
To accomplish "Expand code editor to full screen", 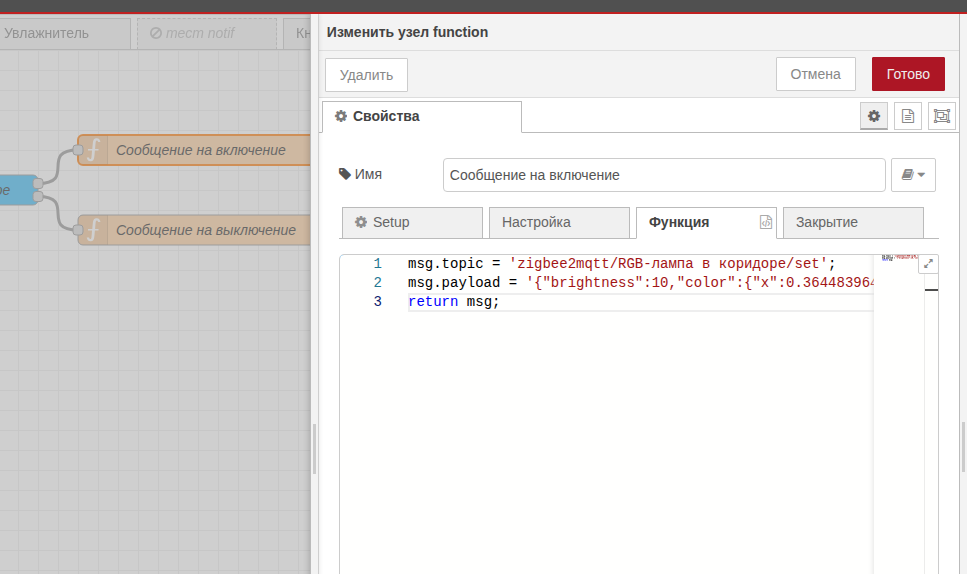I will click(x=928, y=264).
